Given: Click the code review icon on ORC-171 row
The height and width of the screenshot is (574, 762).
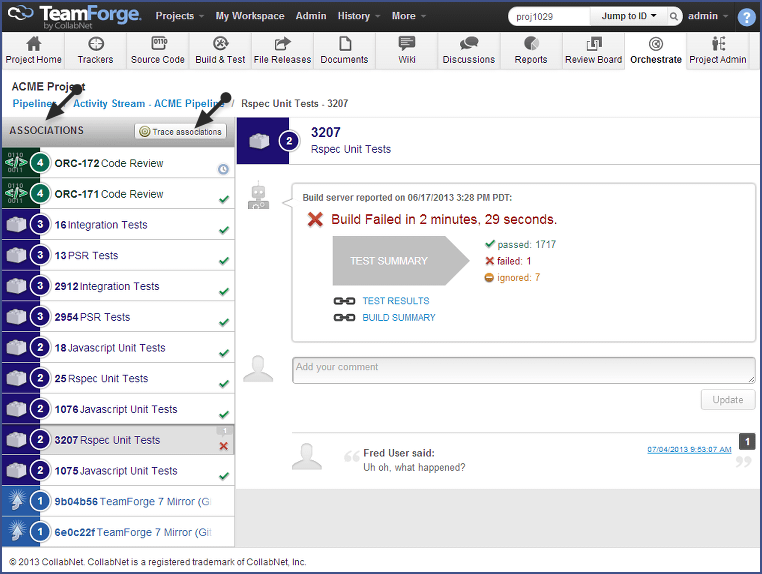Looking at the screenshot, I should click(16, 193).
